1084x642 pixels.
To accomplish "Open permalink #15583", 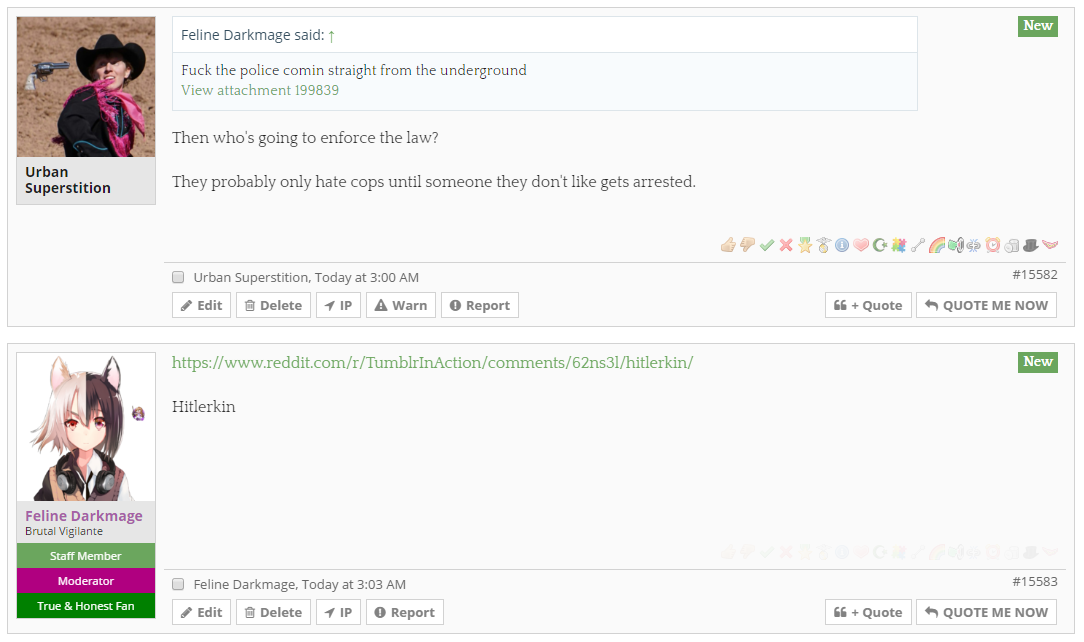I will click(1035, 581).
